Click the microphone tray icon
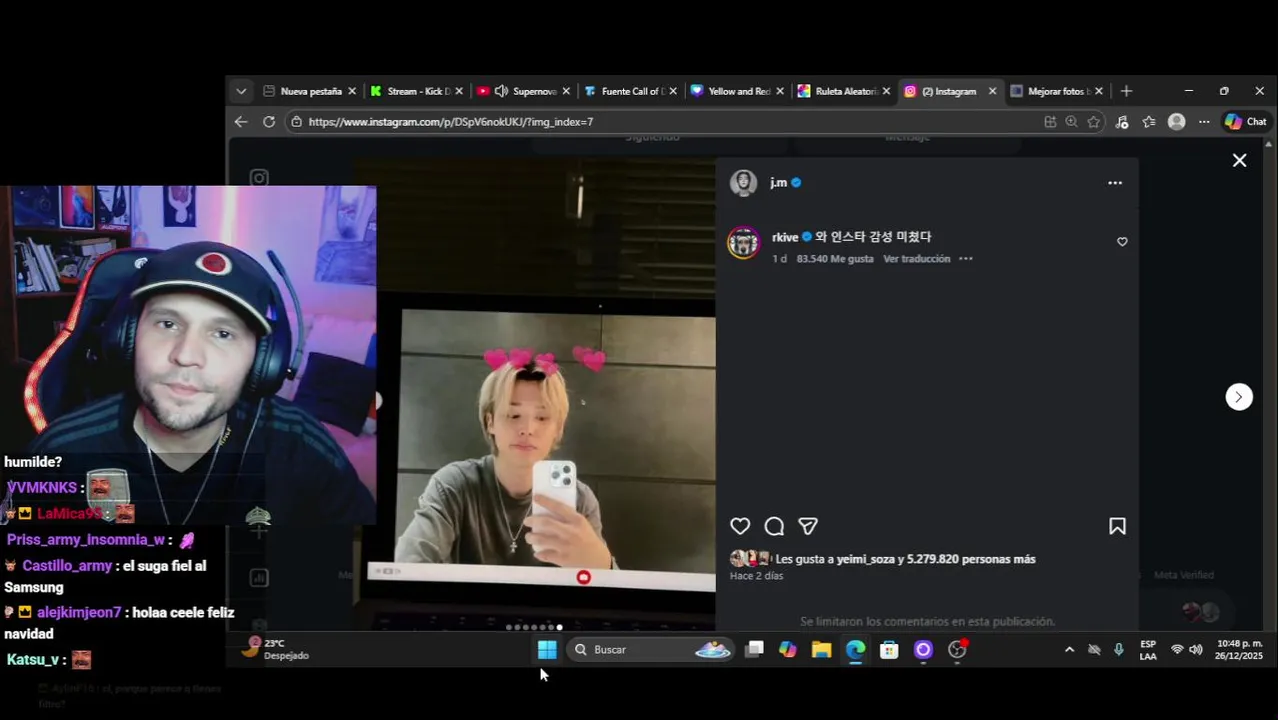Image resolution: width=1278 pixels, height=720 pixels. click(x=1118, y=650)
